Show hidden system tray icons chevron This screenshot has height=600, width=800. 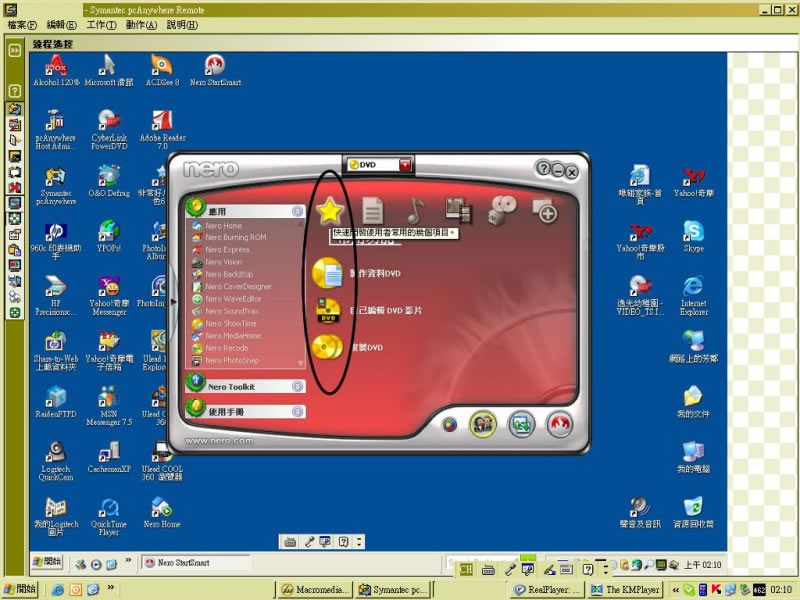coord(676,589)
